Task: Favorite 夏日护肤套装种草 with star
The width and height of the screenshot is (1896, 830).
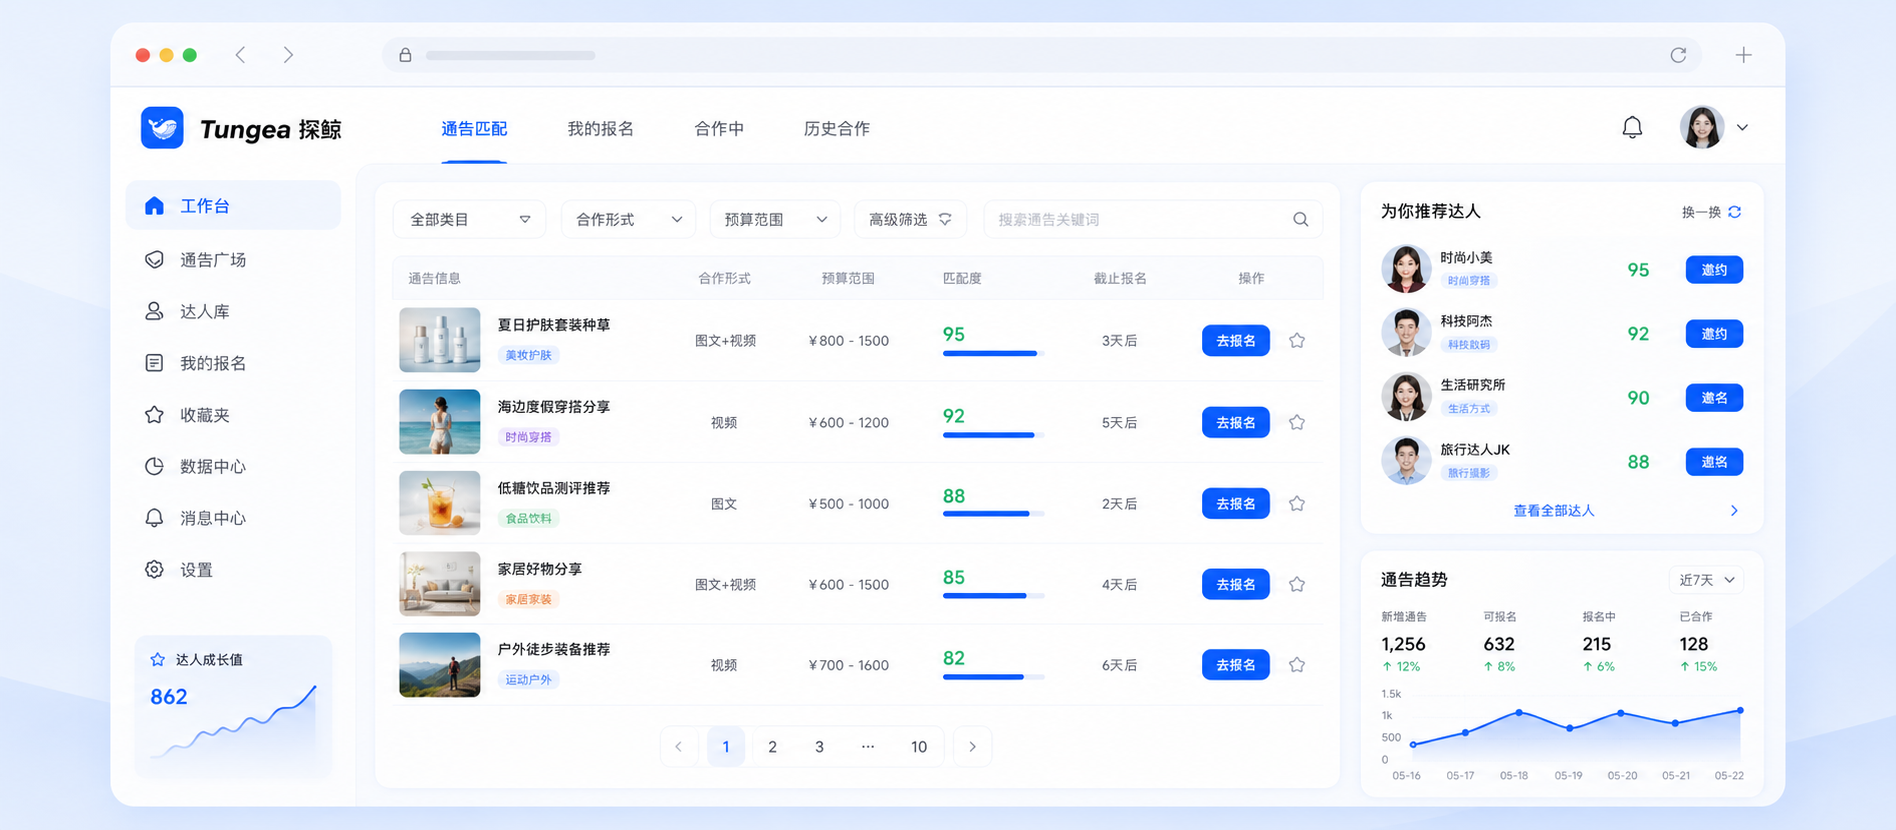Action: [1297, 340]
